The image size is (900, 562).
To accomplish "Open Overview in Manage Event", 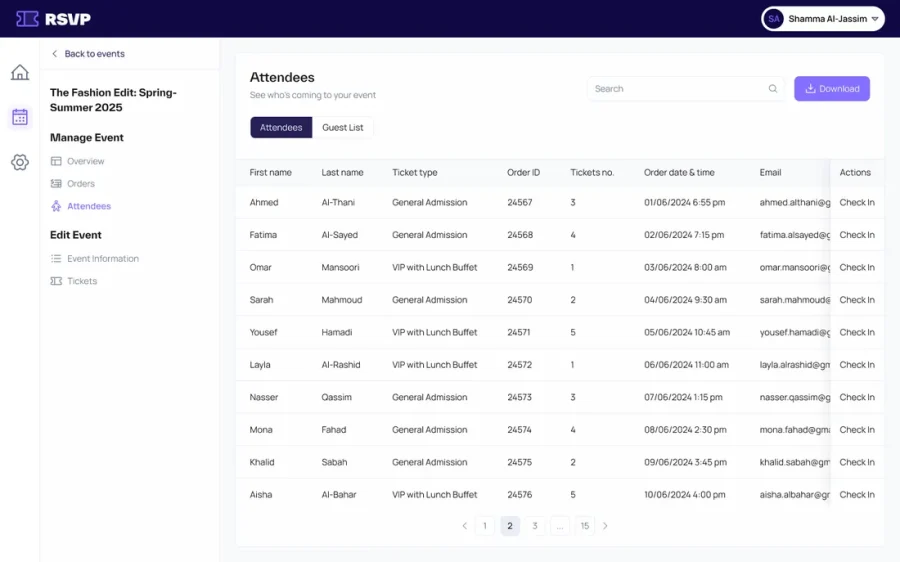I will point(86,161).
